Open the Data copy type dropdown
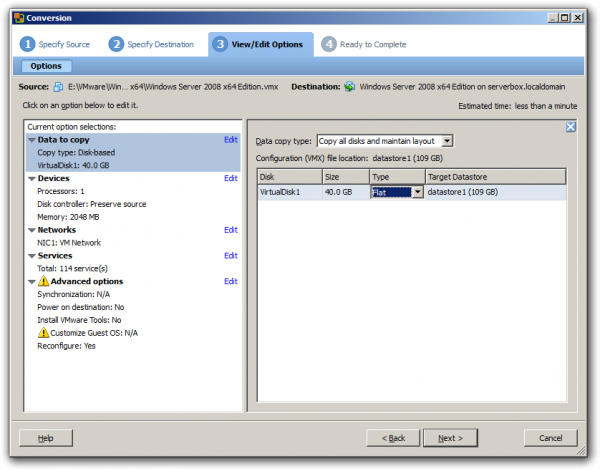The height and width of the screenshot is (471, 600). click(x=447, y=141)
